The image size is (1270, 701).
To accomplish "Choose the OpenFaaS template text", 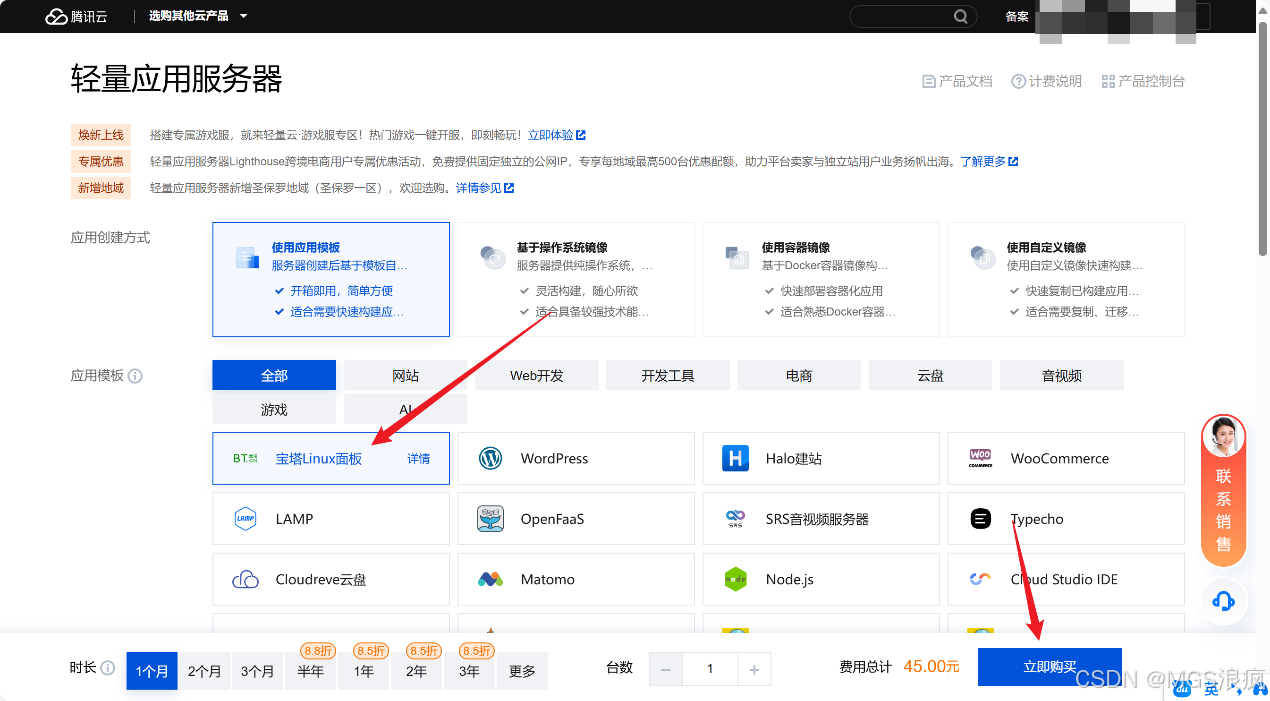I will pos(552,518).
